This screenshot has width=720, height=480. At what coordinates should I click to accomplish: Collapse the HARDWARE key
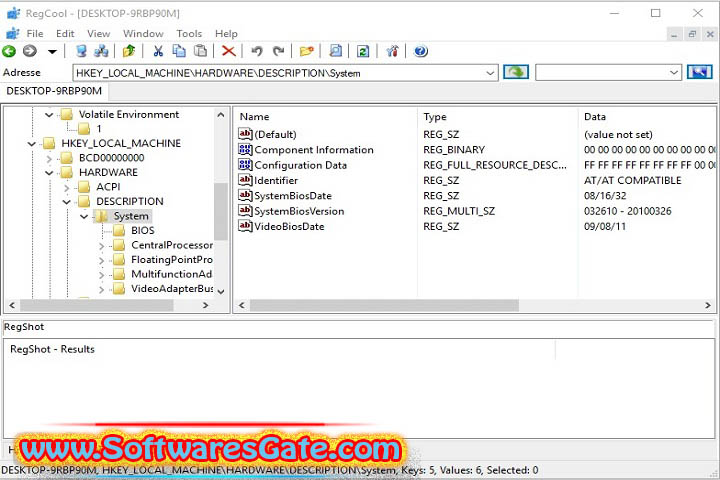point(49,173)
